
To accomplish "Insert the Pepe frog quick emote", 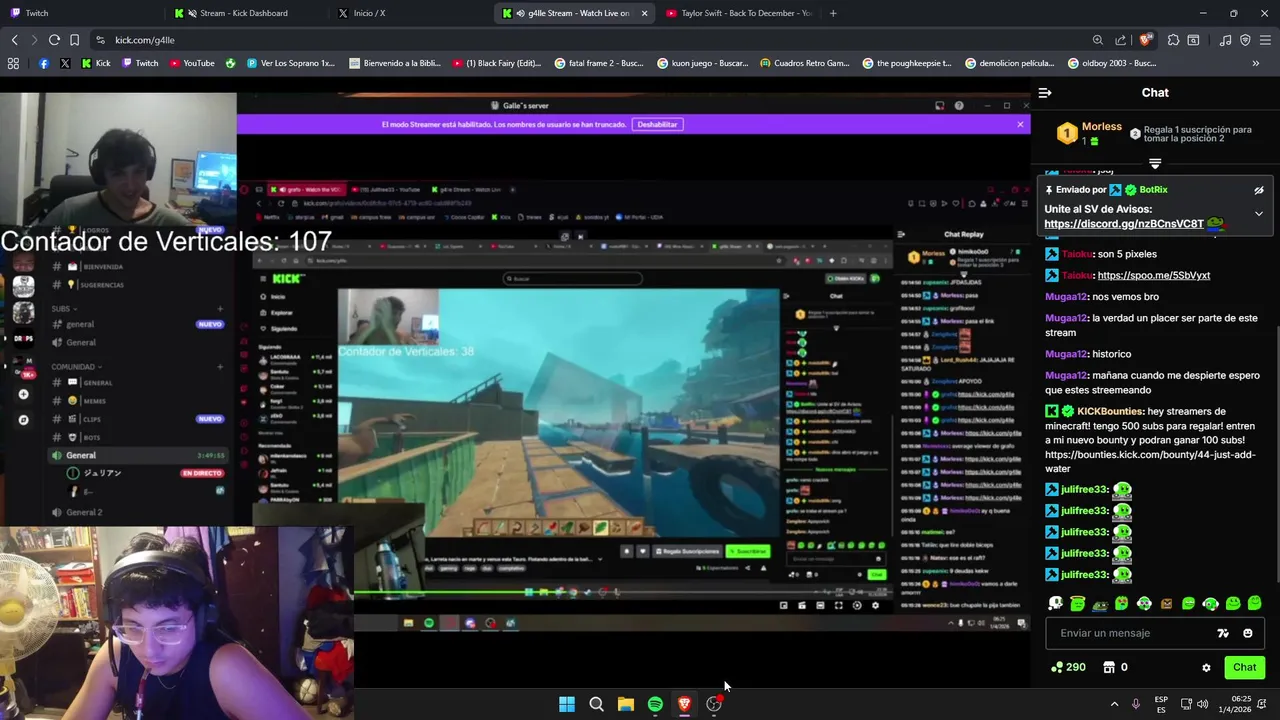I will pos(1100,604).
